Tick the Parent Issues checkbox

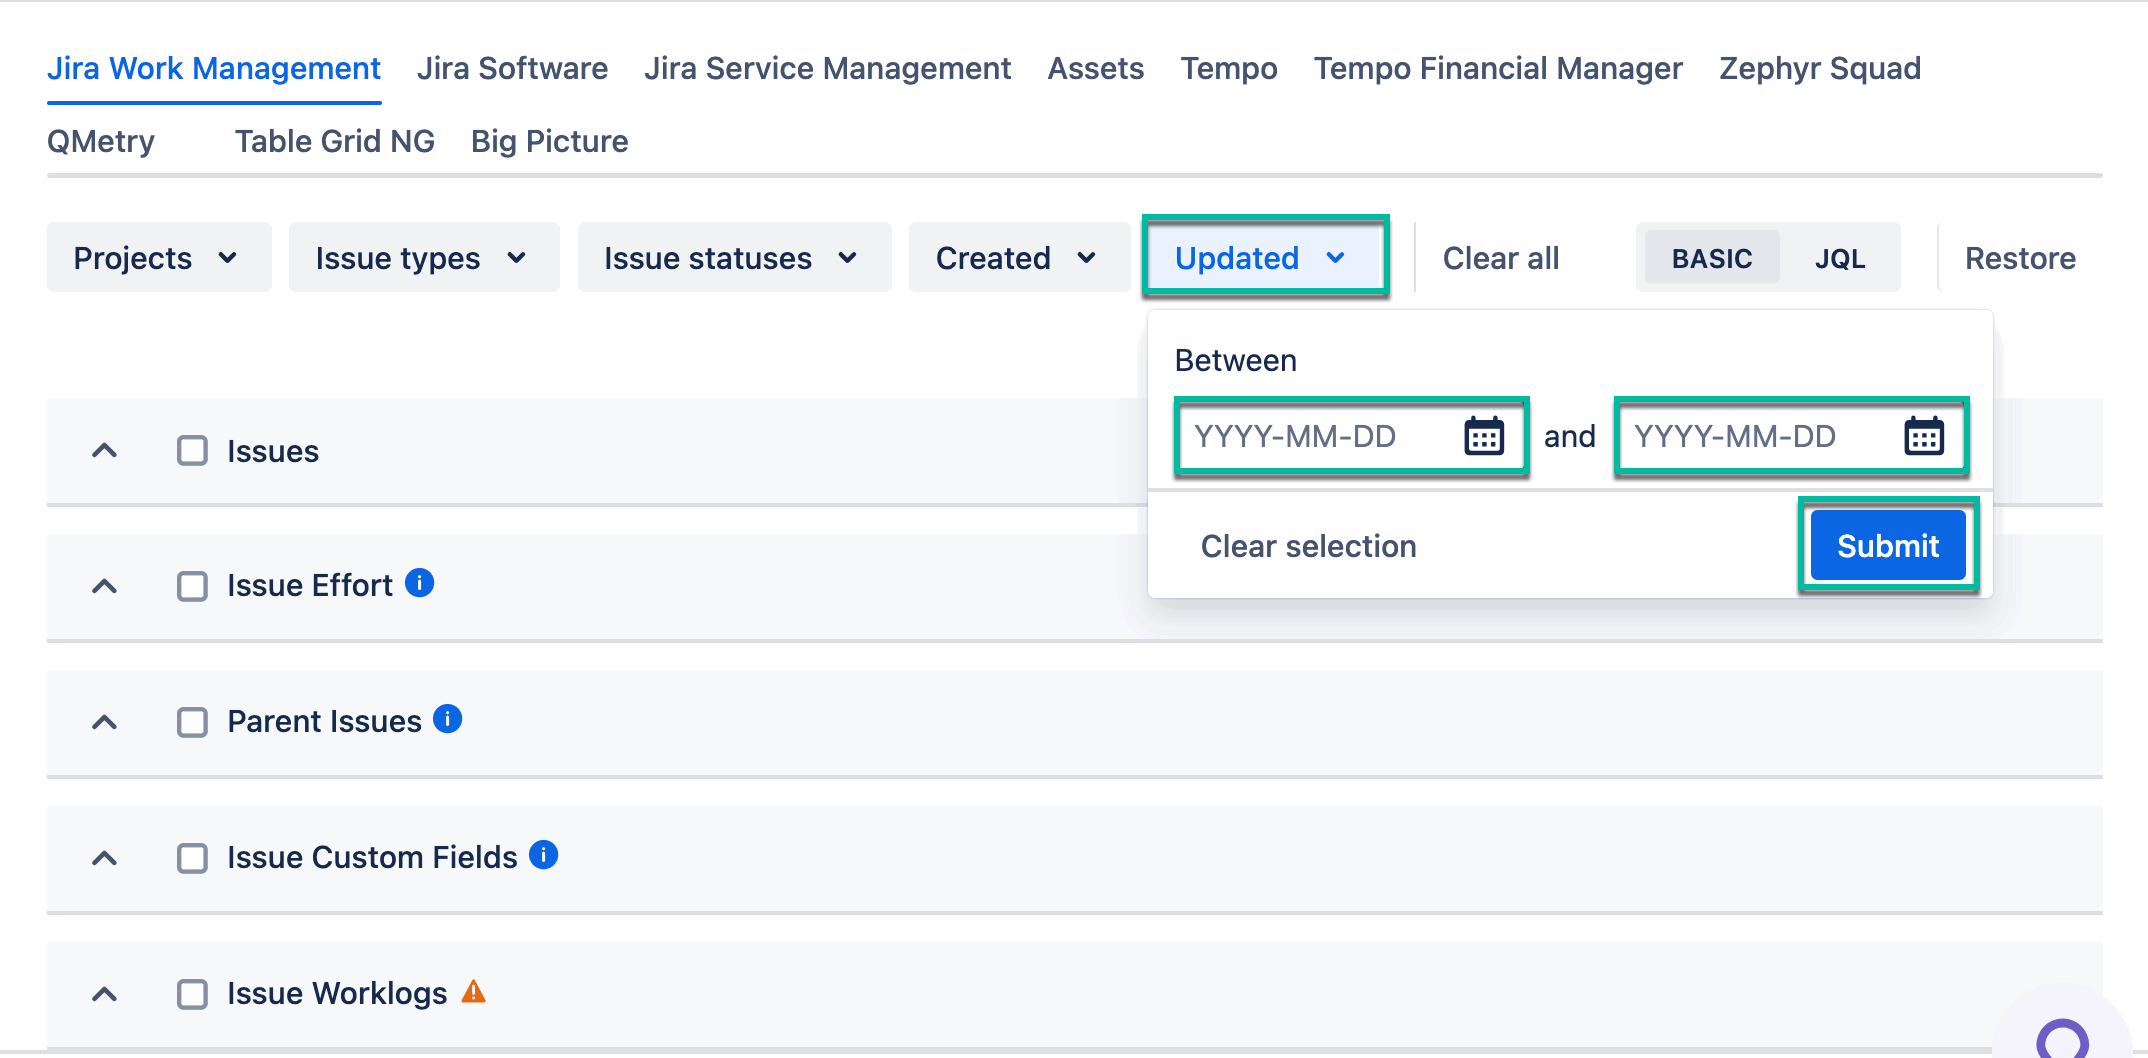coord(192,722)
